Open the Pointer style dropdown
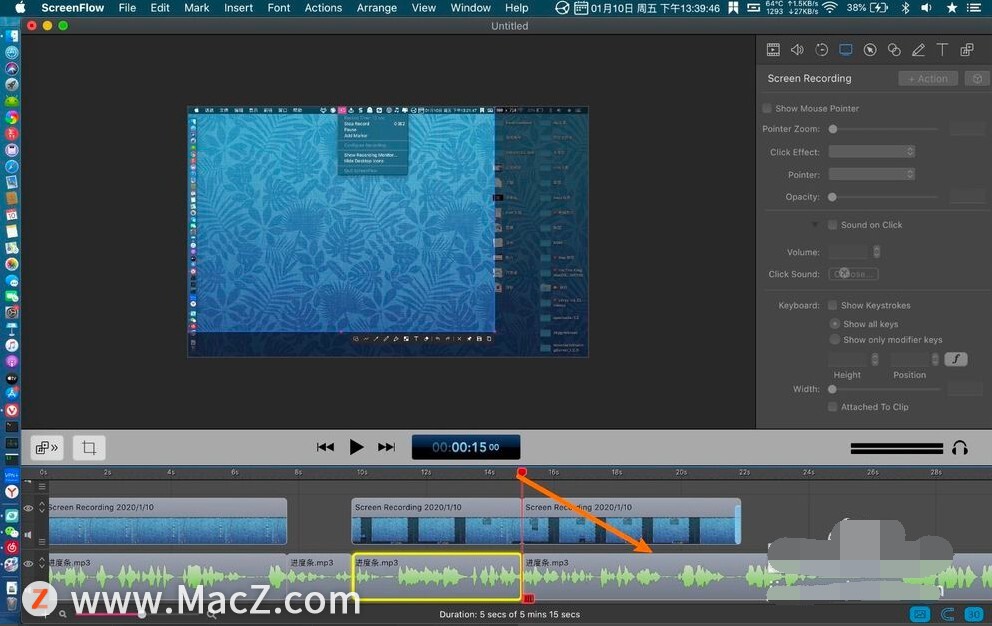 point(872,174)
